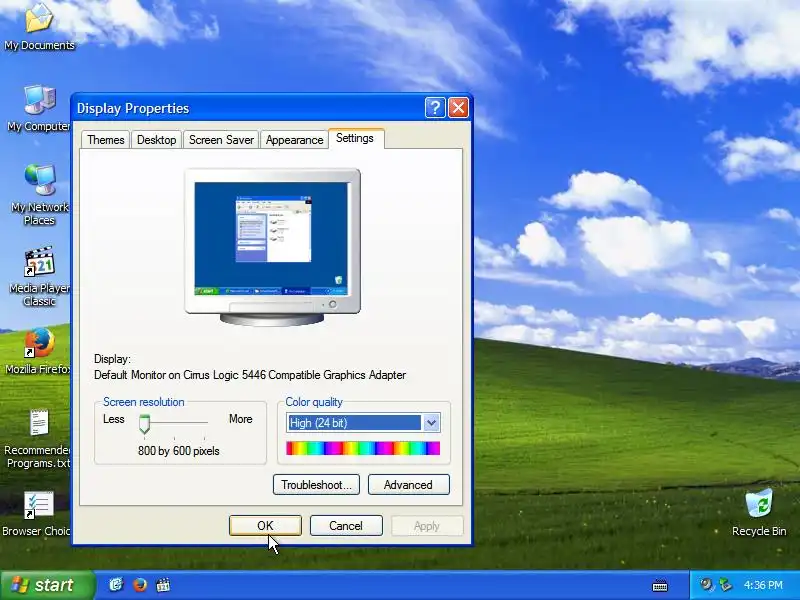800x600 pixels.
Task: Switch to the Themes tab
Action: pyautogui.click(x=106, y=140)
